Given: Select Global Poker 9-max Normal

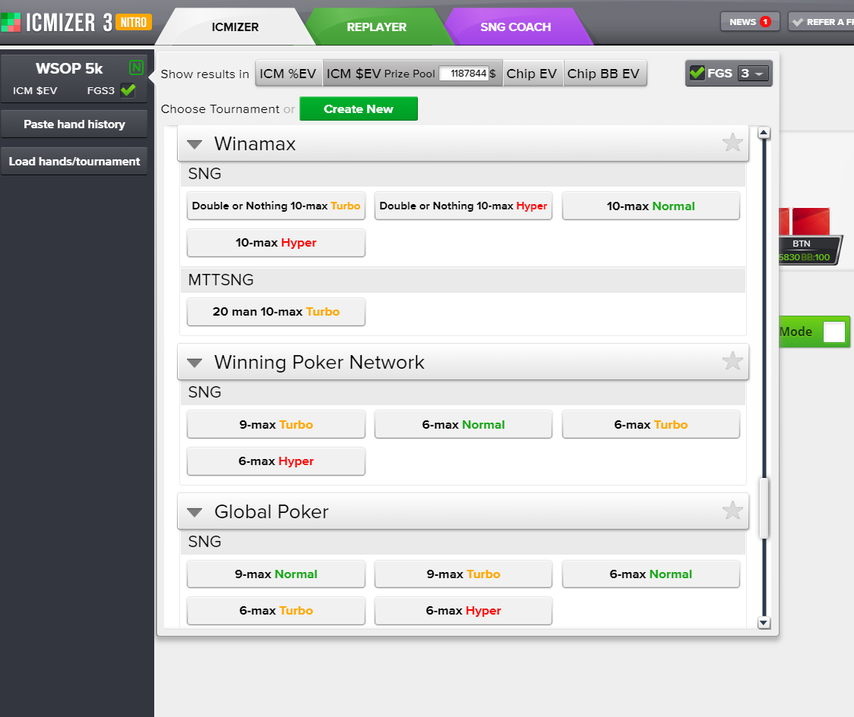Looking at the screenshot, I should coord(276,574).
